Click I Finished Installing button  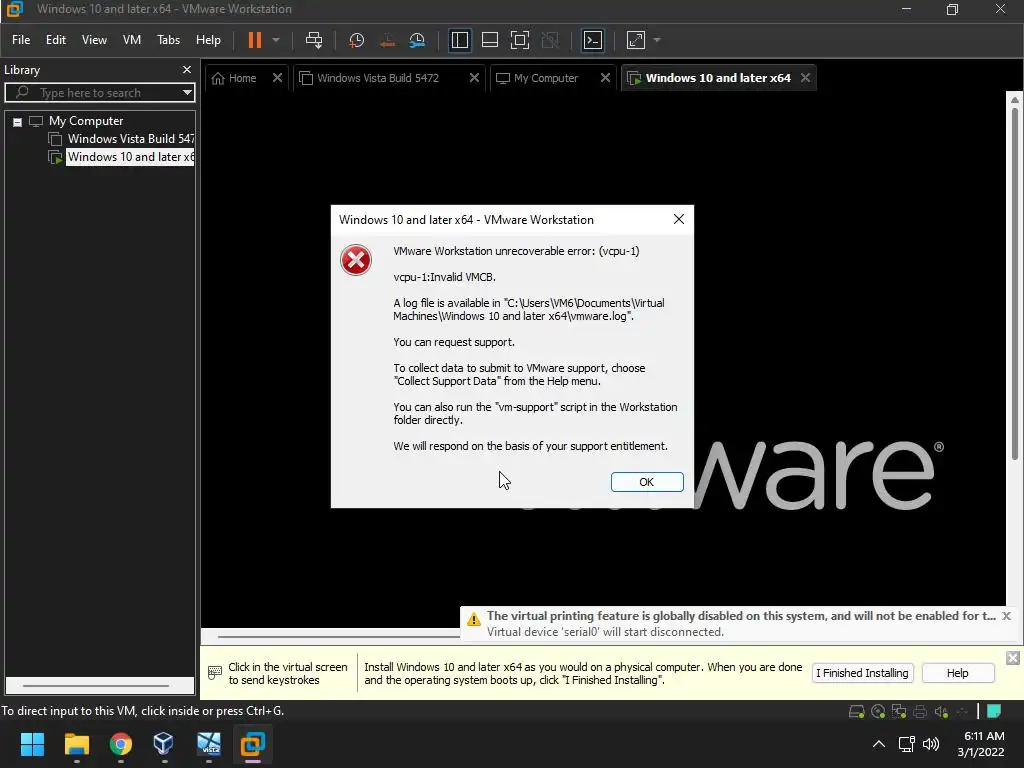(x=862, y=673)
